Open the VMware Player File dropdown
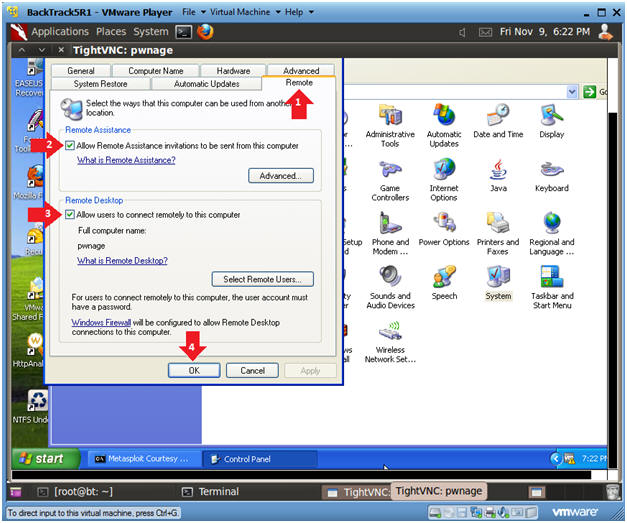 (x=194, y=12)
